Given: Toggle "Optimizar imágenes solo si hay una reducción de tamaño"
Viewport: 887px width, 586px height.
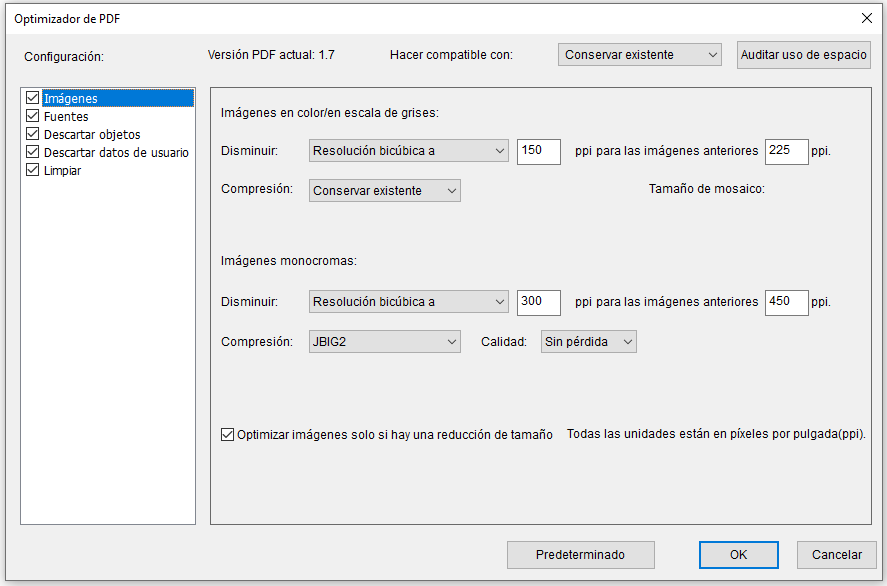Looking at the screenshot, I should (227, 435).
